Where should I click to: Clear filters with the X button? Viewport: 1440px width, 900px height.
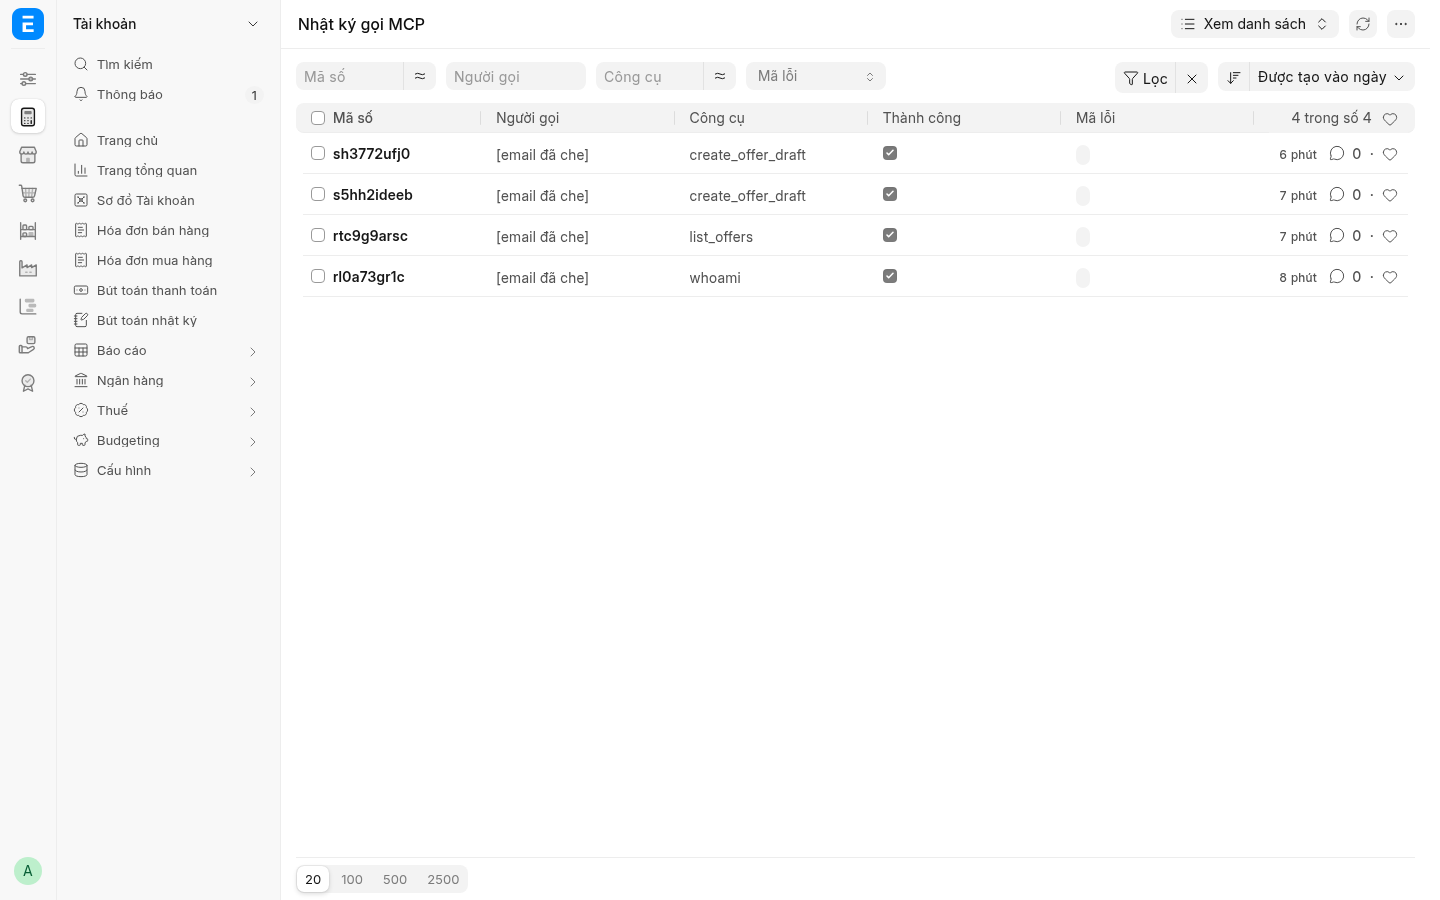(x=1192, y=78)
